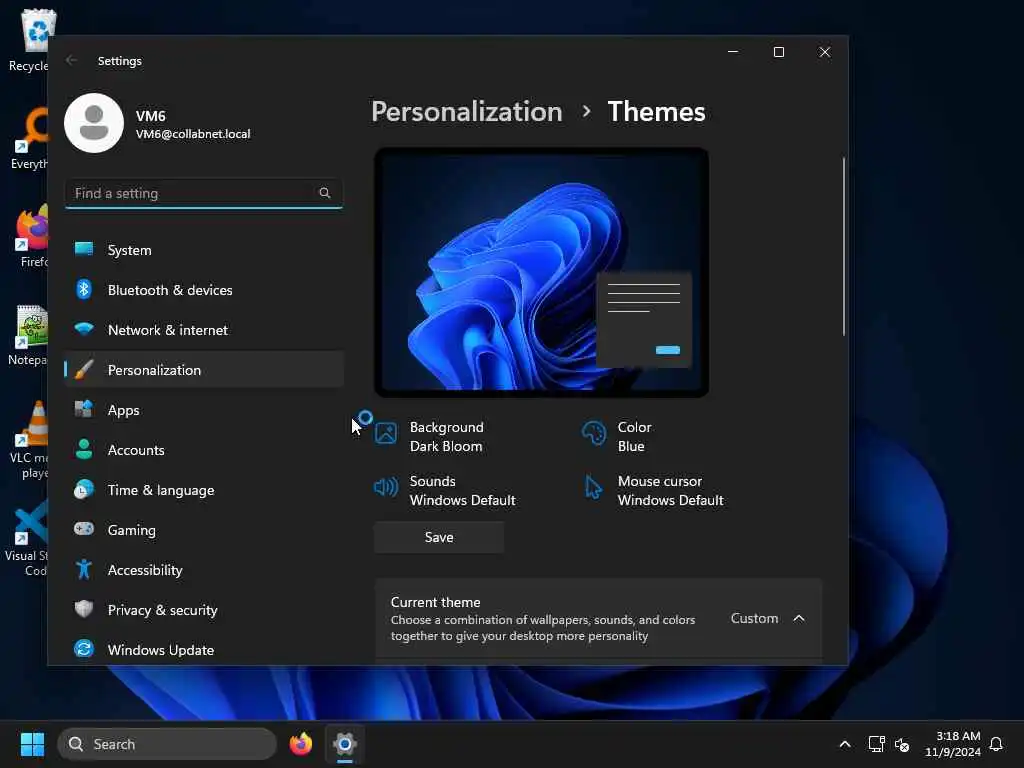This screenshot has width=1024, height=768.
Task: Open the System settings category
Action: (204, 250)
